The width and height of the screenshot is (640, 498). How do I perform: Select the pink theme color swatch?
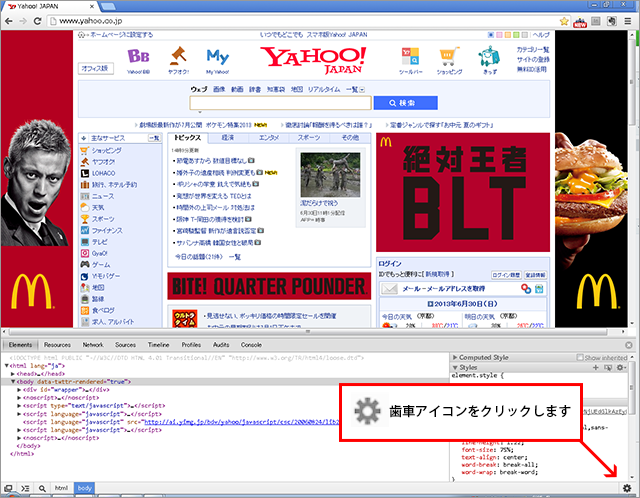tap(499, 35)
